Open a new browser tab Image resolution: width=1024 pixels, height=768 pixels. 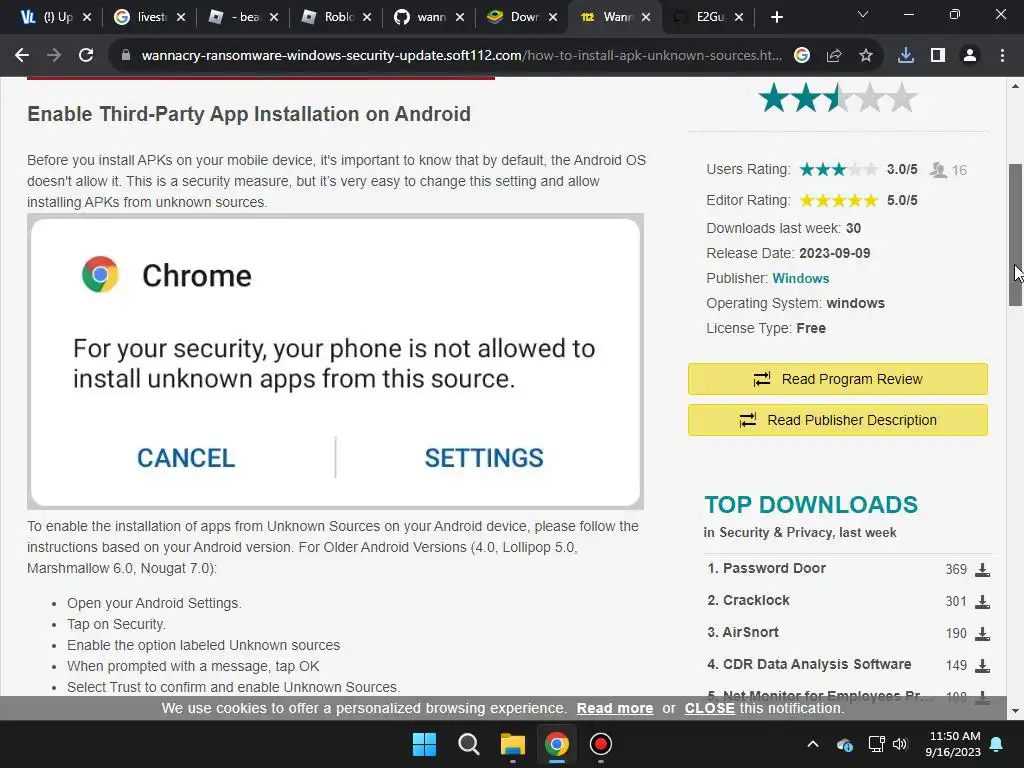pyautogui.click(x=776, y=17)
